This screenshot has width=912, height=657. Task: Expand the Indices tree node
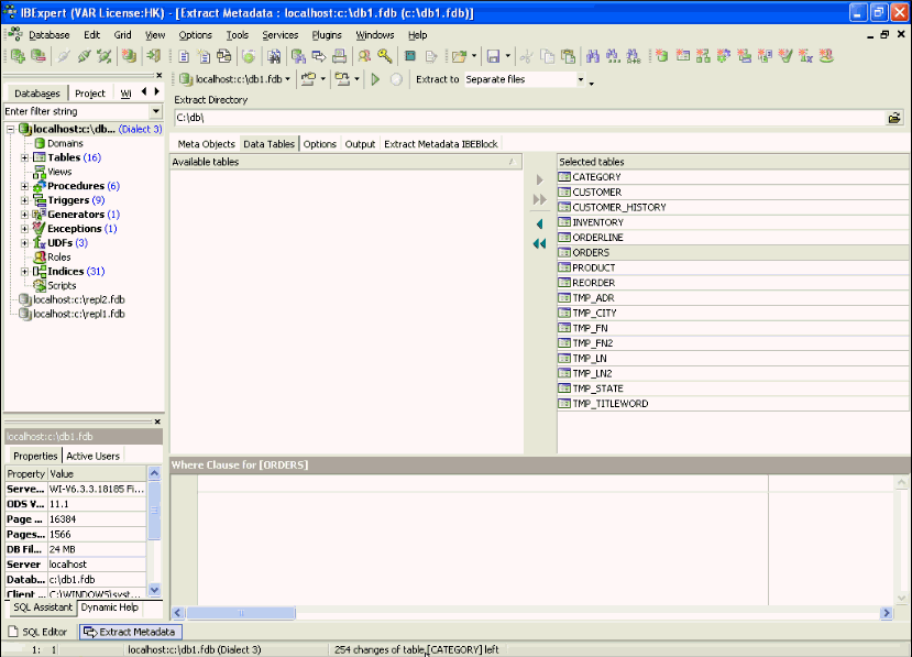(x=25, y=271)
